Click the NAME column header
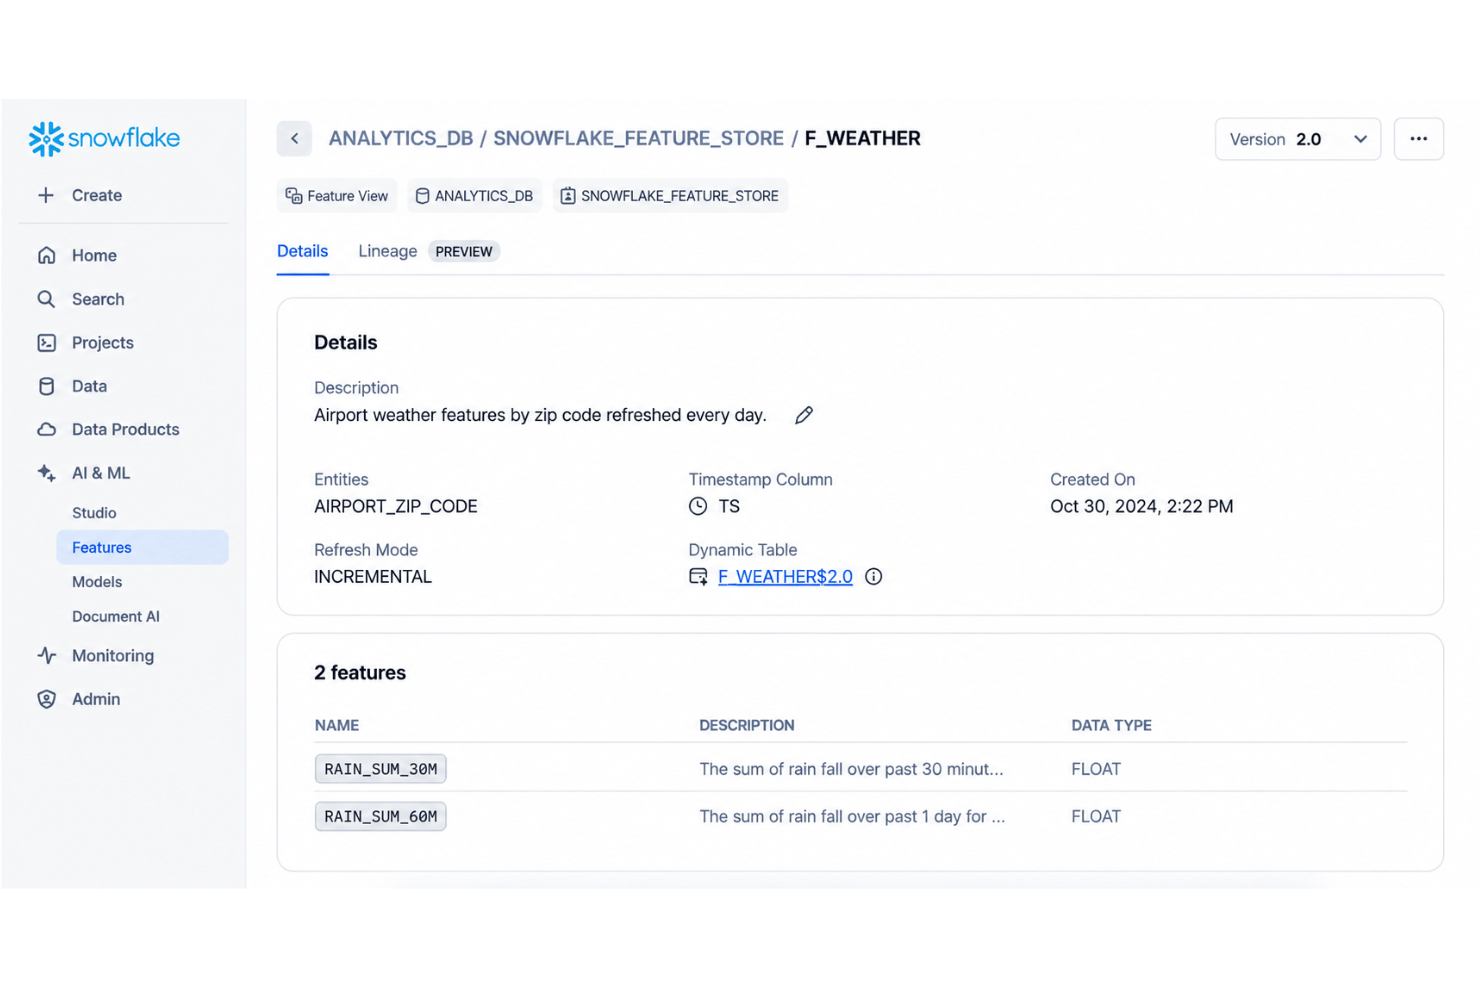The image size is (1480, 987). point(337,726)
